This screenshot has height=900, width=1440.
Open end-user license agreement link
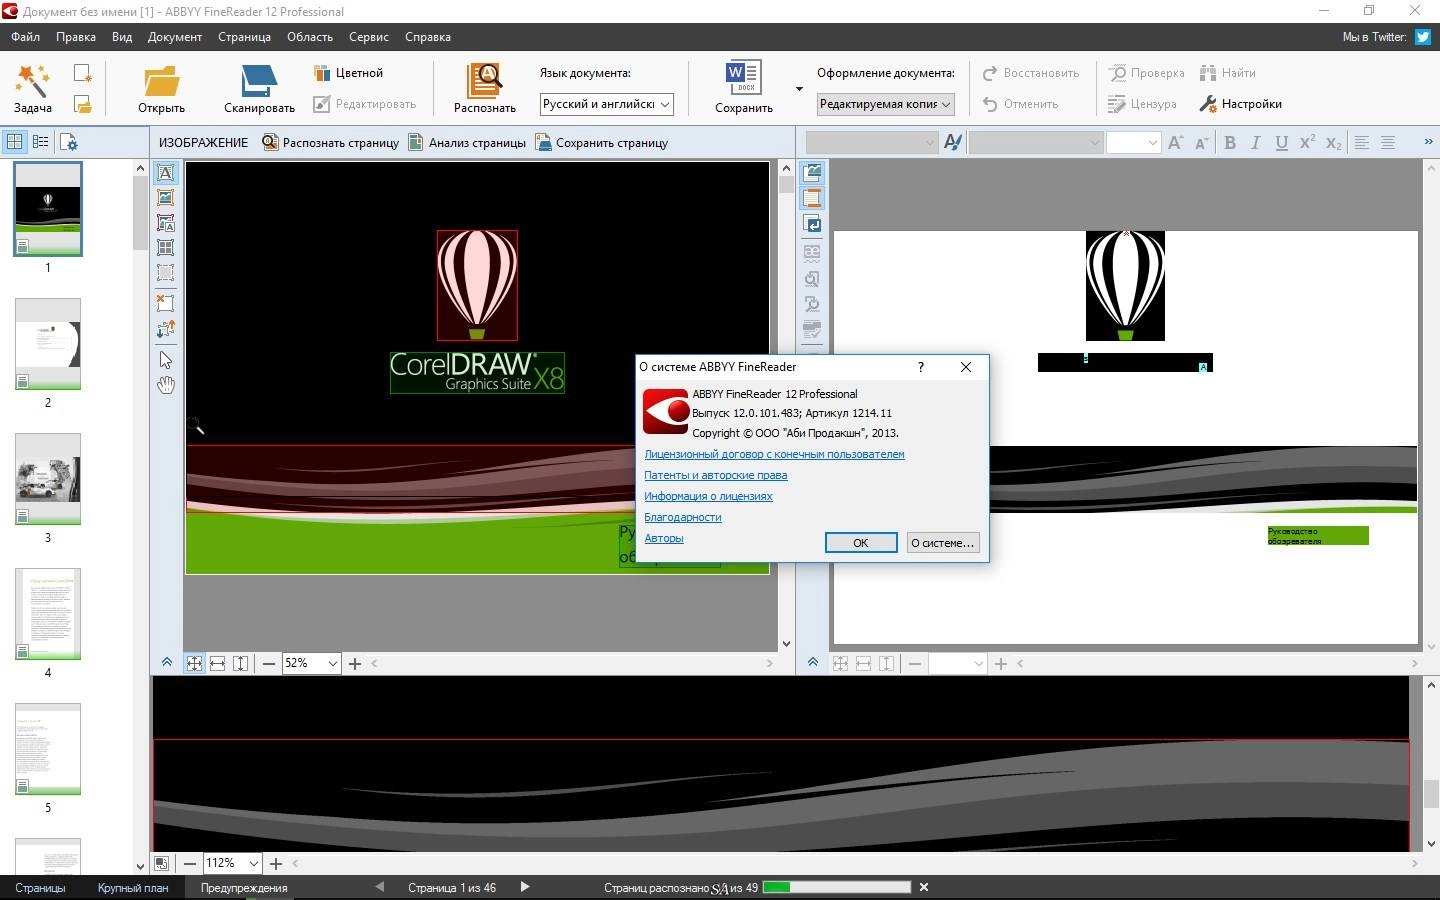pos(774,454)
